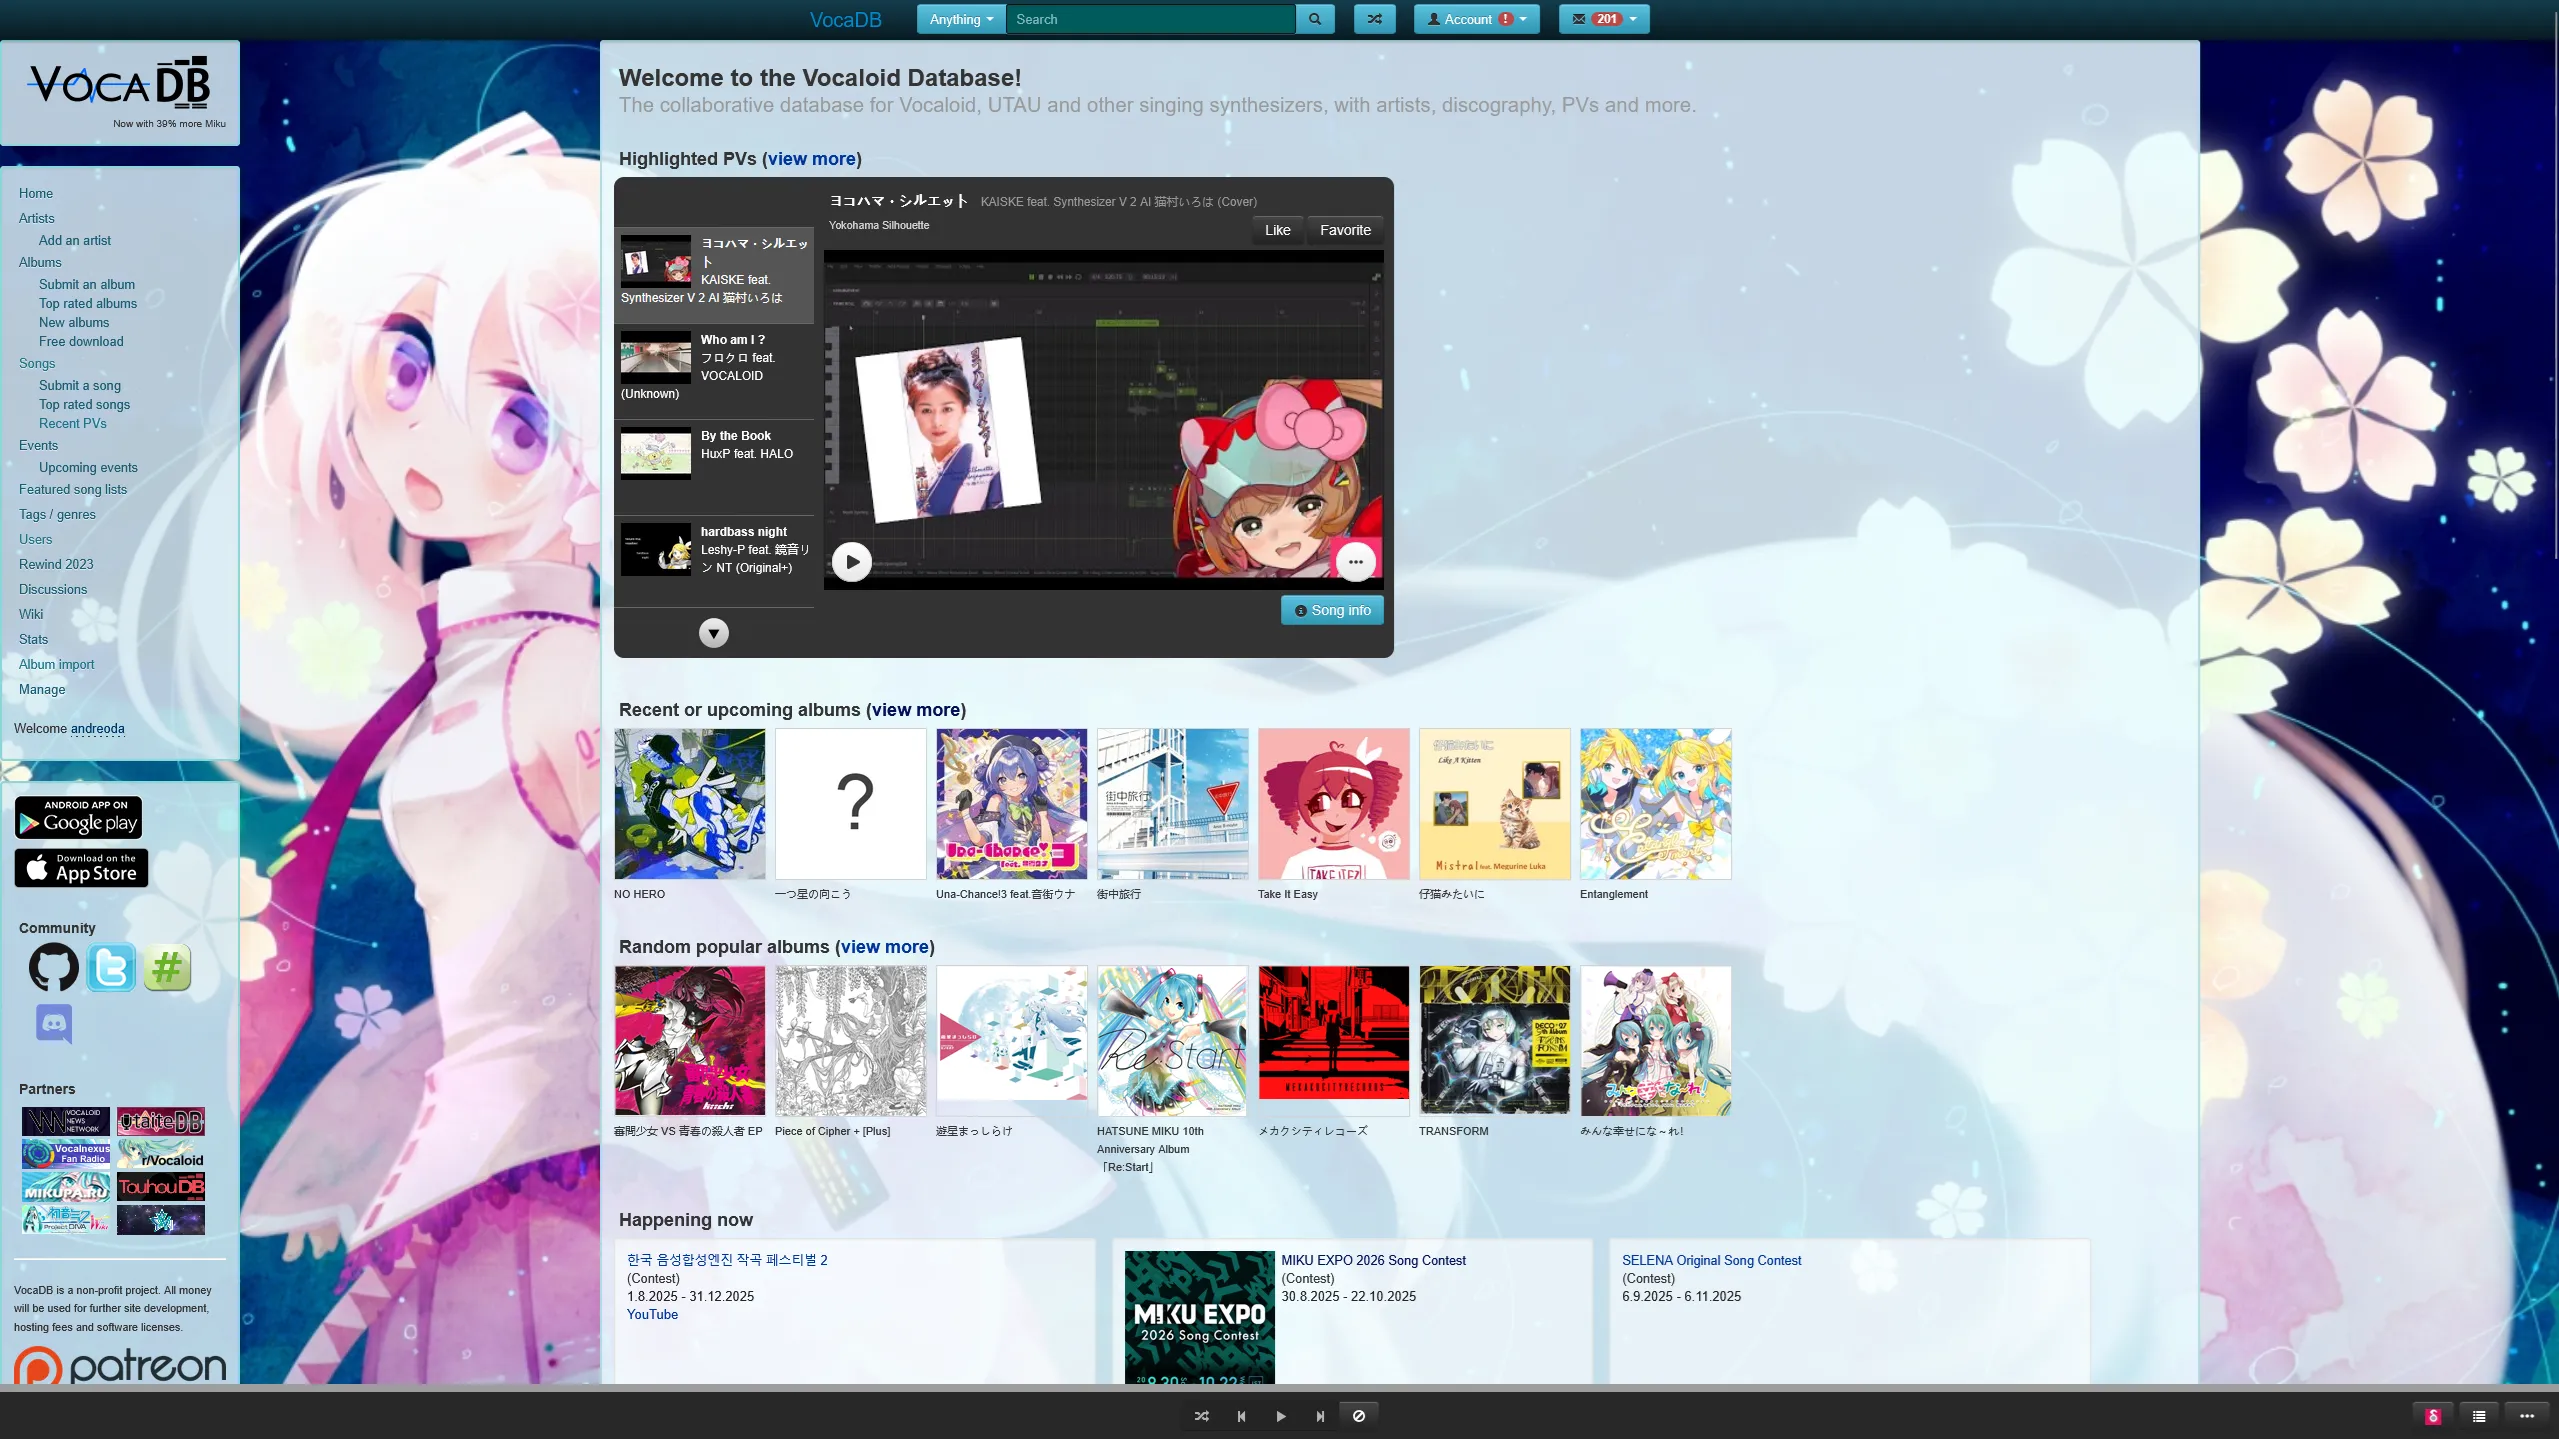This screenshot has width=2559, height=1439.
Task: Click the Google Play app badge
Action: (x=78, y=818)
